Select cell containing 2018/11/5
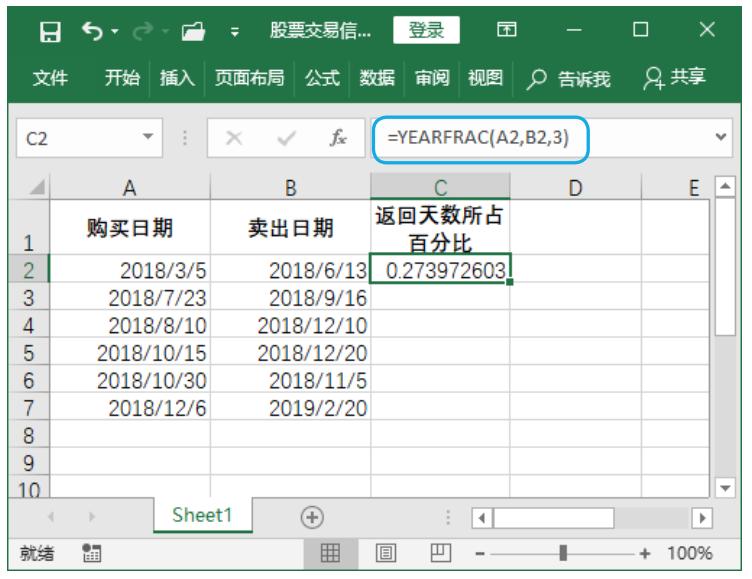This screenshot has width=752, height=579. pos(291,380)
